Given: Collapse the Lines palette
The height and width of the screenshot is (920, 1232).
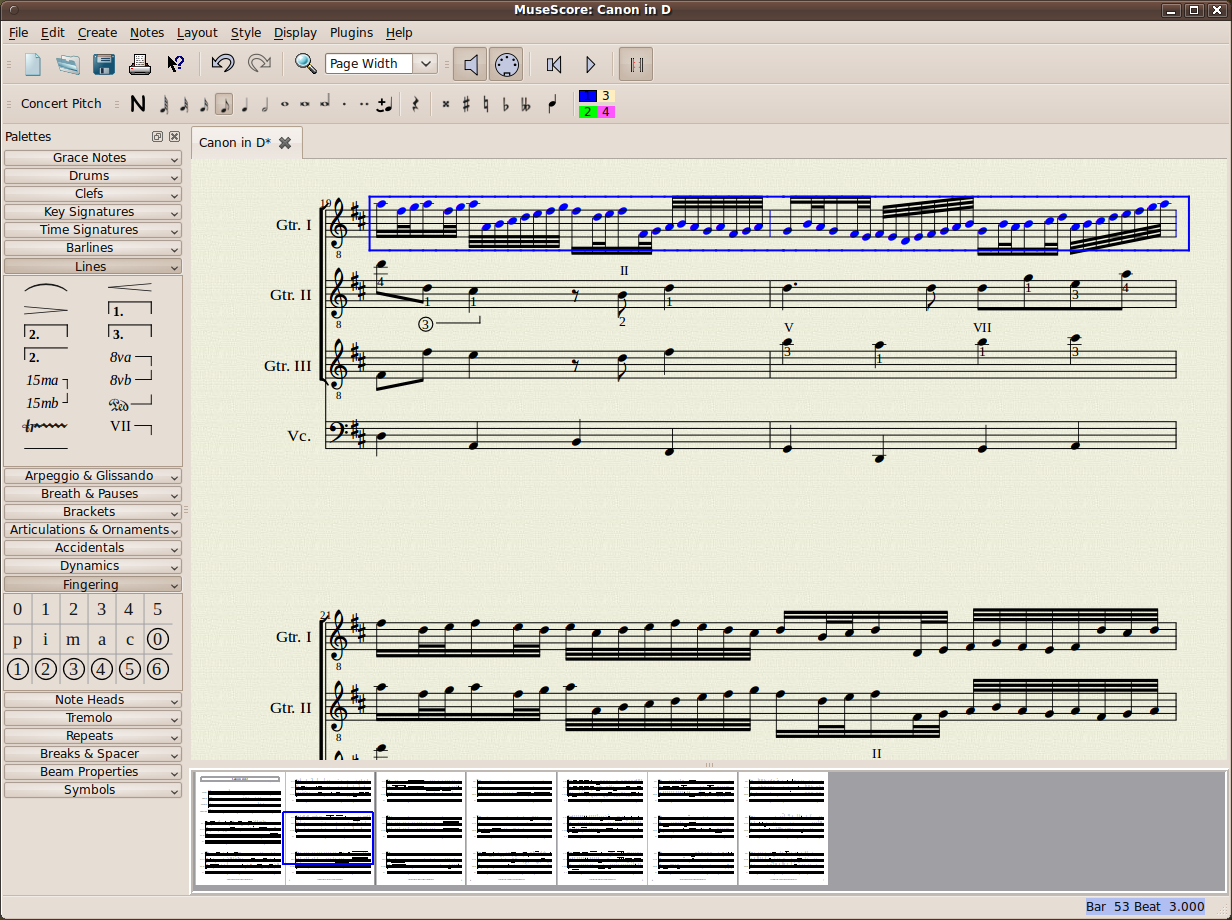Looking at the screenshot, I should (x=92, y=266).
